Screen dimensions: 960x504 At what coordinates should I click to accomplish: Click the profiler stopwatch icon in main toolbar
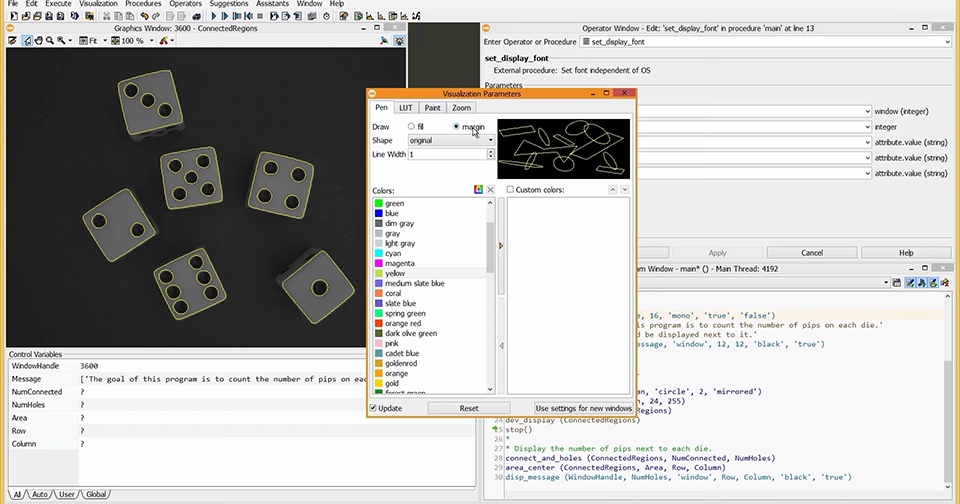(x=326, y=16)
